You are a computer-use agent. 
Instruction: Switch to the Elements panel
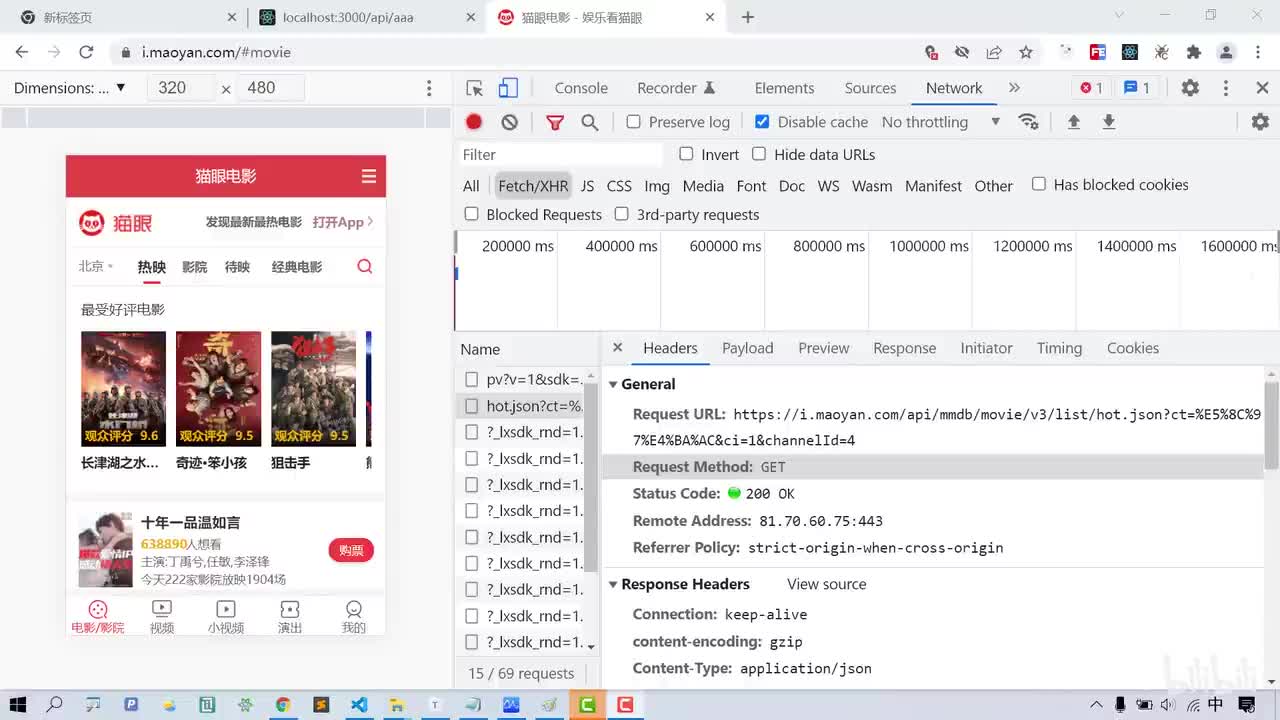784,88
